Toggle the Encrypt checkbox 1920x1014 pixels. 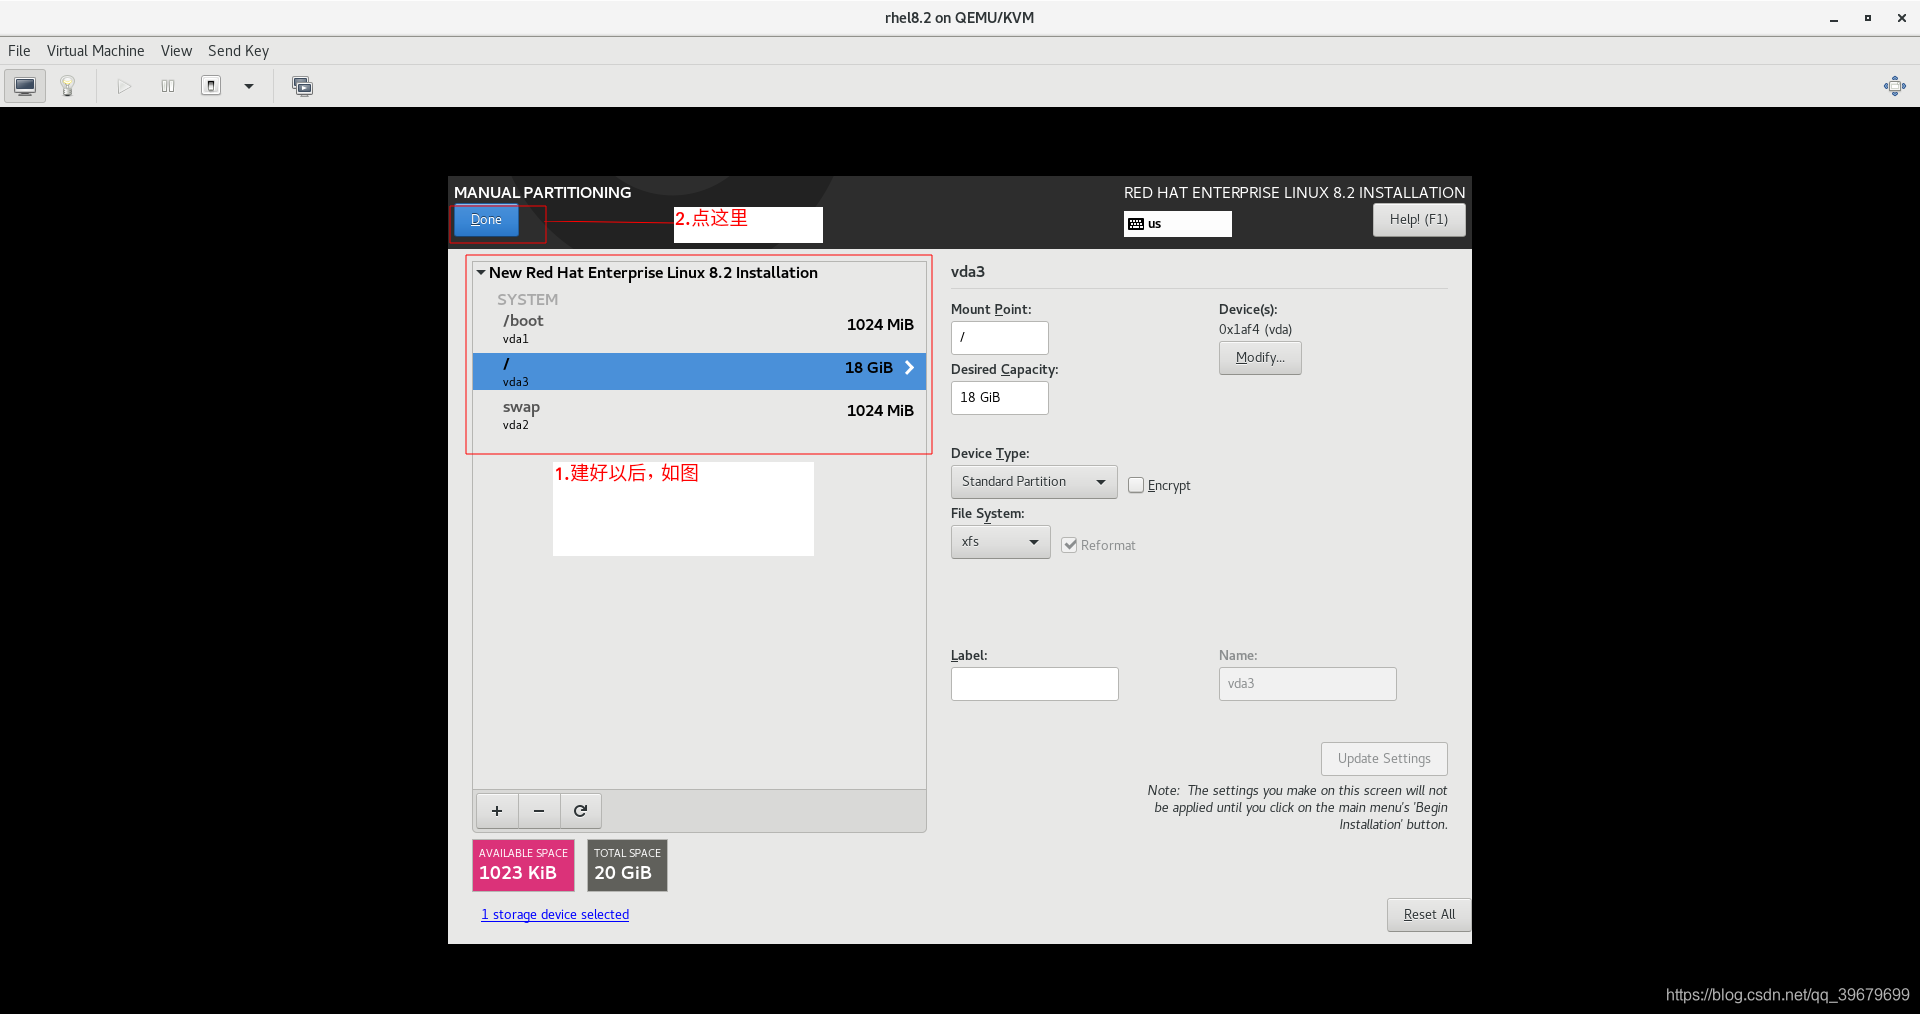1136,485
